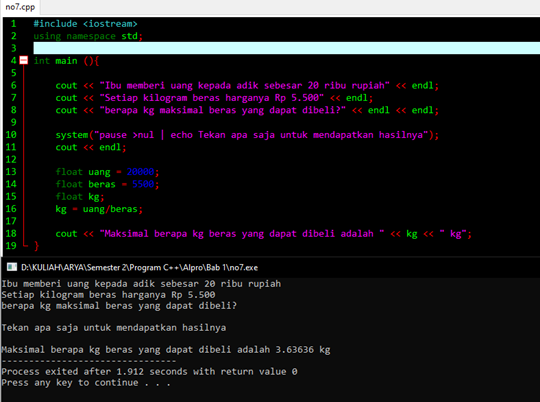
Task: Switch to the no7.cpp file tab
Action: [x=20, y=7]
